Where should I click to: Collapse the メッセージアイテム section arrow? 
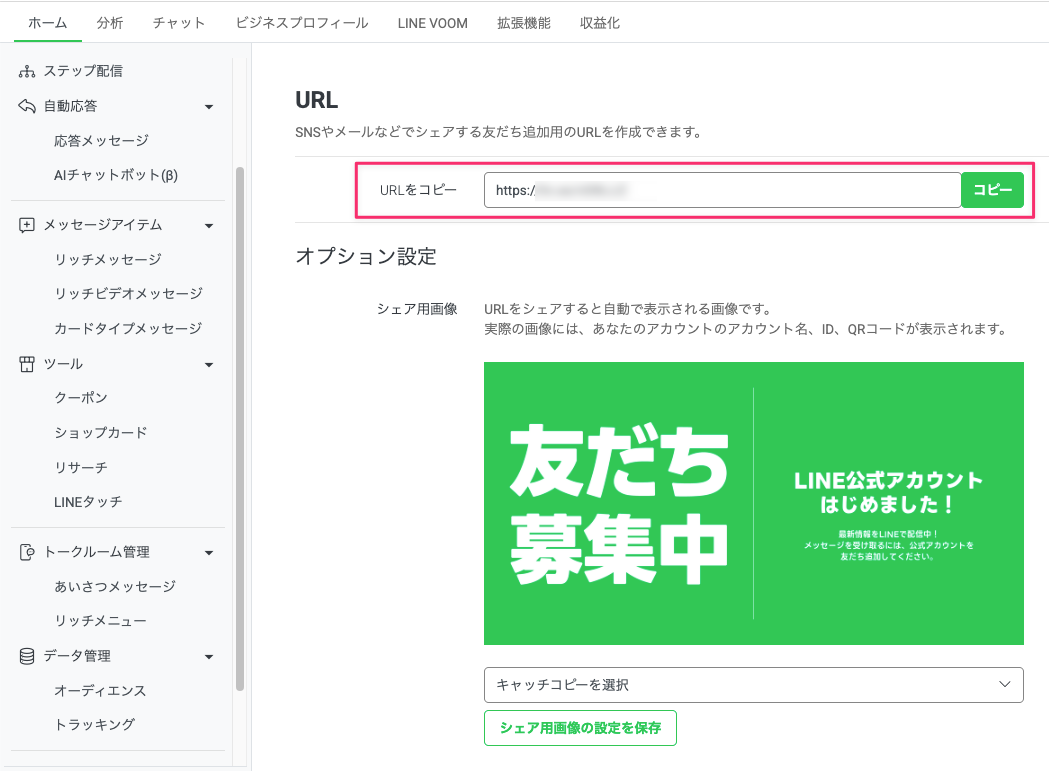point(209,226)
